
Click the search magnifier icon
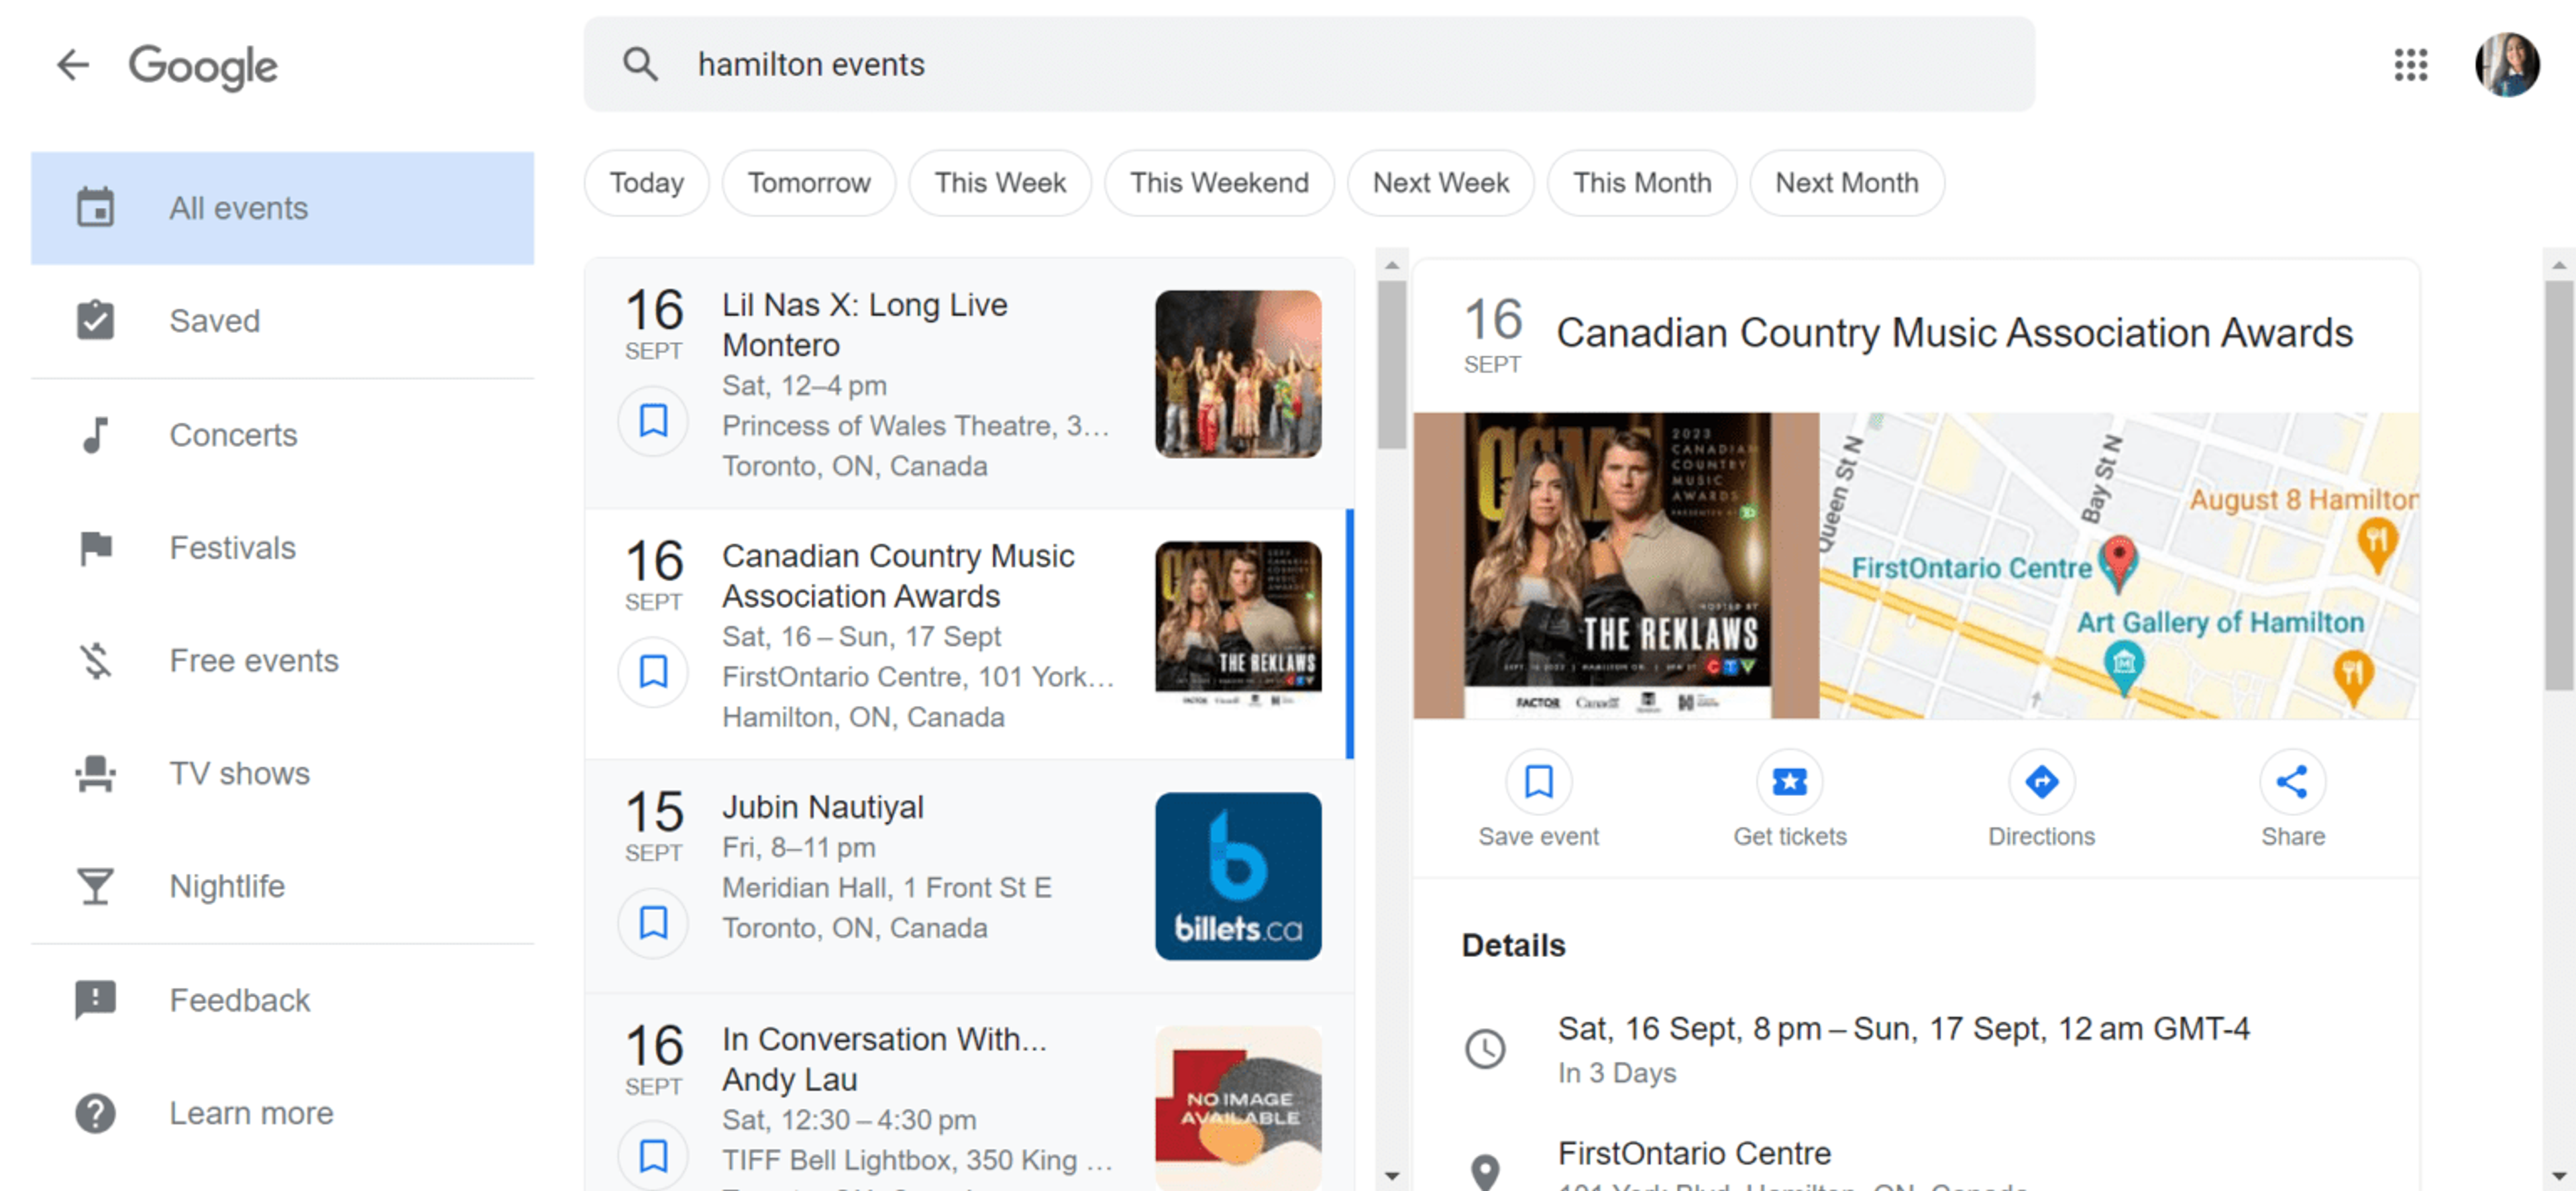tap(640, 65)
